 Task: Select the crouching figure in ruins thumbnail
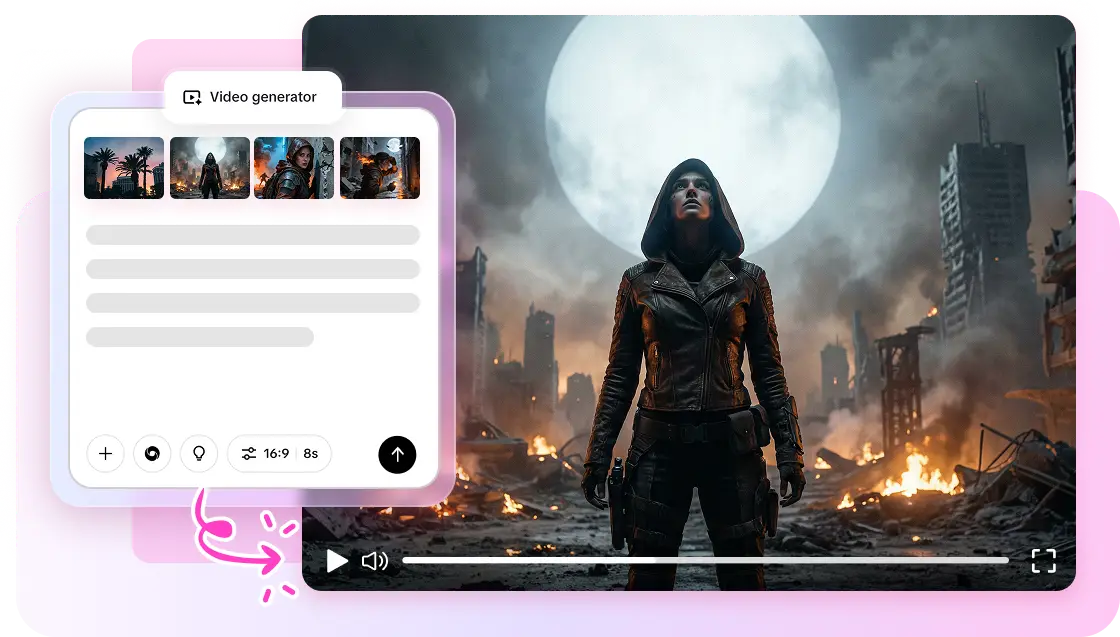pos(380,168)
